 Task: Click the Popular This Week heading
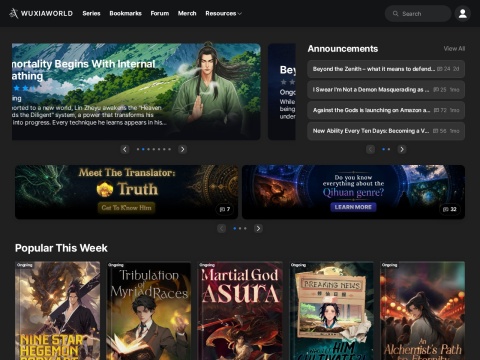61,248
